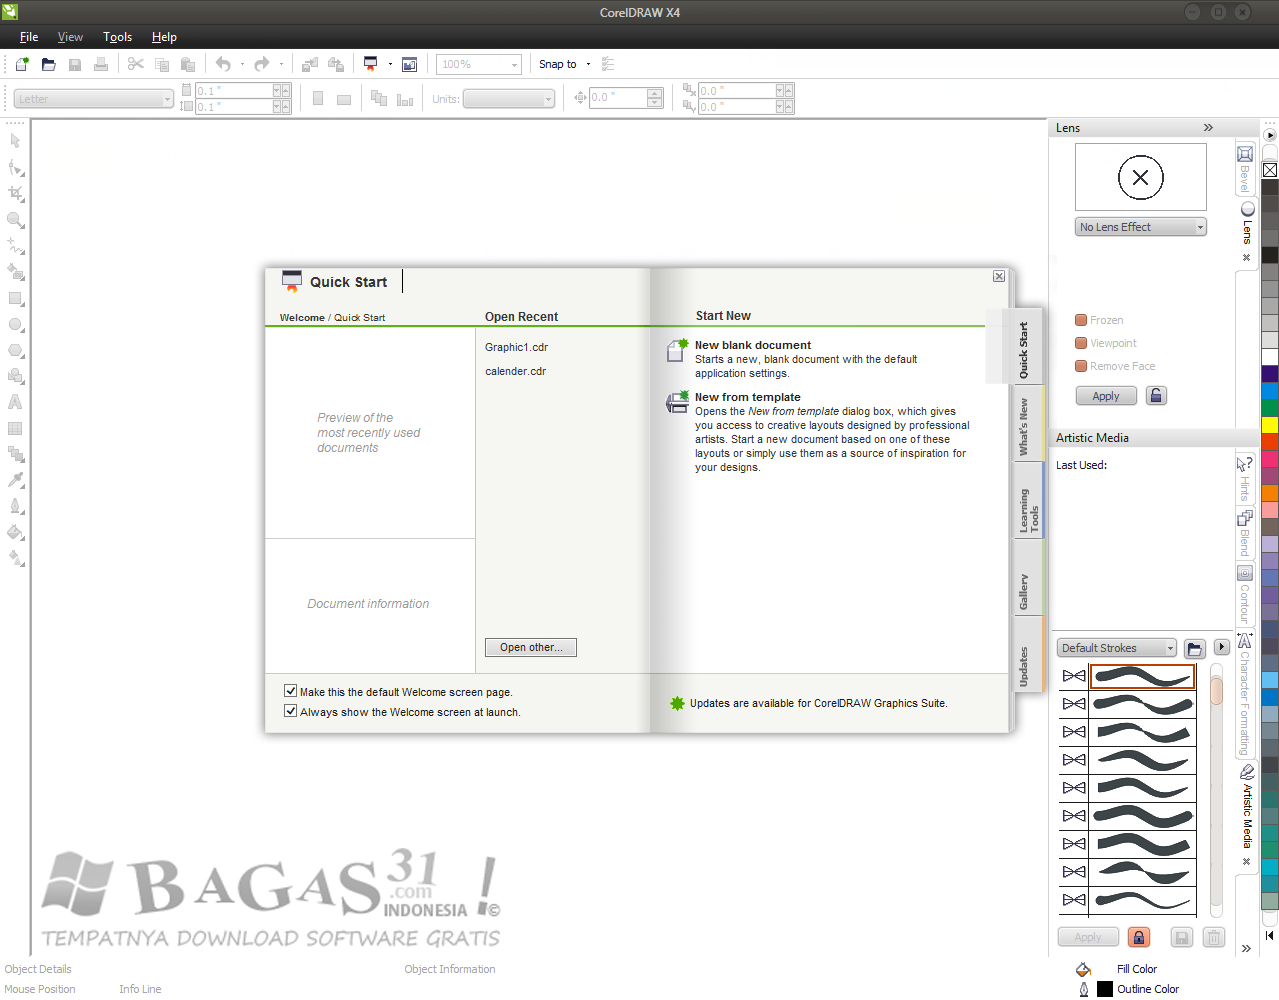The height and width of the screenshot is (1000, 1279).
Task: Select the Table tool in toolbox
Action: (15, 428)
